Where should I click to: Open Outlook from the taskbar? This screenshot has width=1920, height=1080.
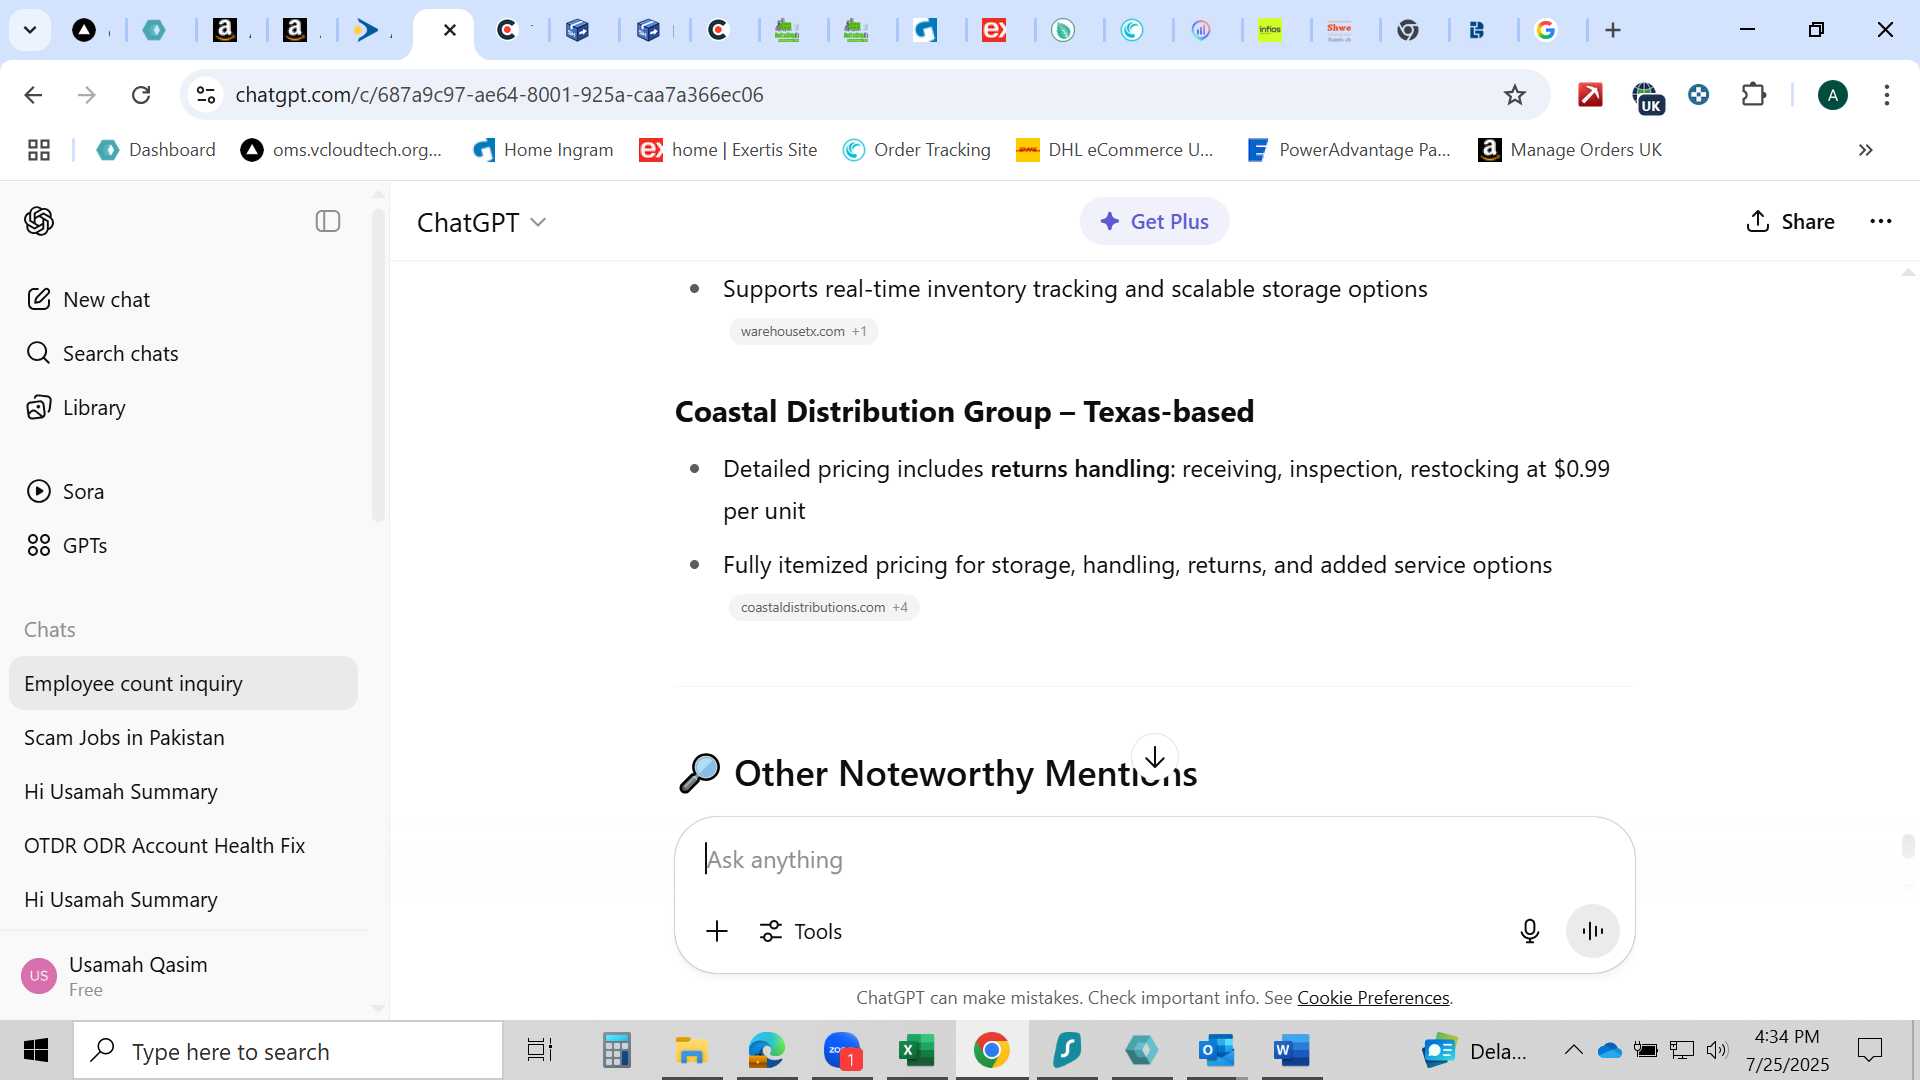tap(1216, 1050)
